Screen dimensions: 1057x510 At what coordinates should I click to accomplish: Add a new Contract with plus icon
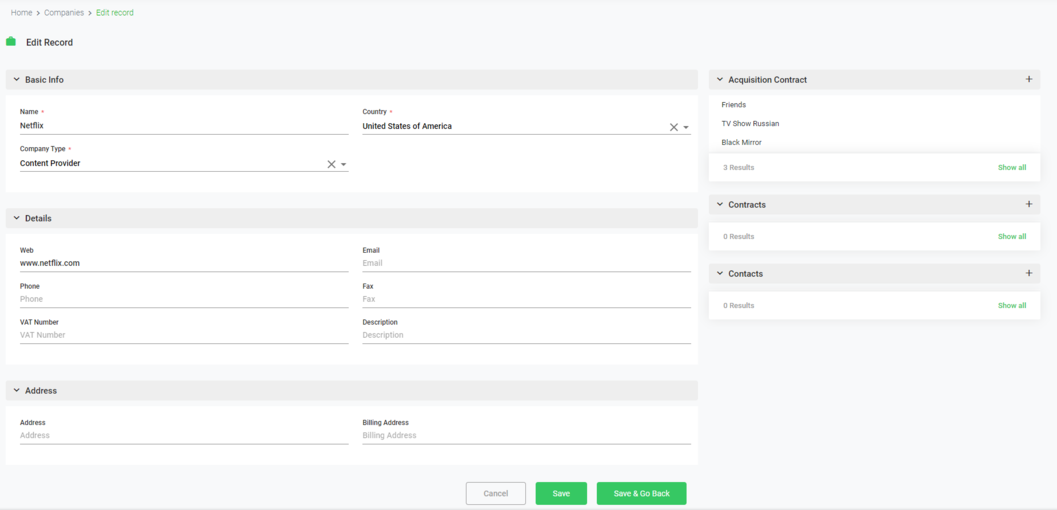[1029, 204]
